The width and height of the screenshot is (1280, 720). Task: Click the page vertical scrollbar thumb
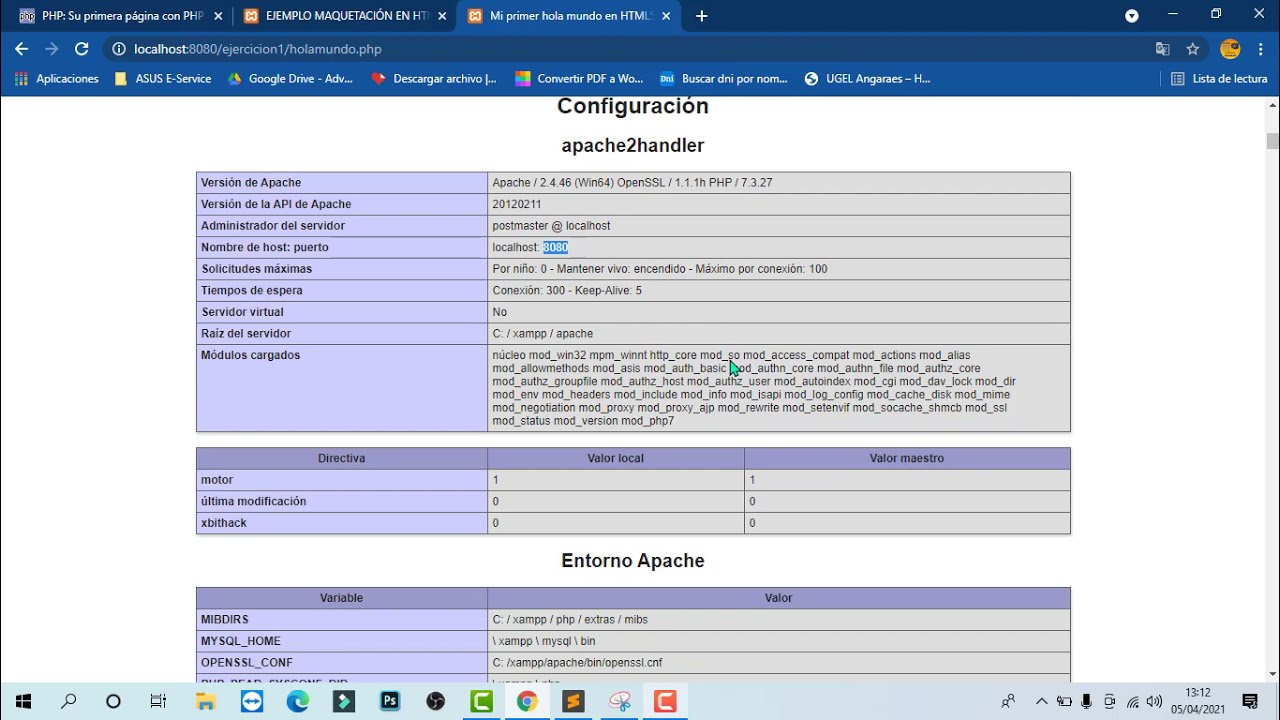(1272, 141)
